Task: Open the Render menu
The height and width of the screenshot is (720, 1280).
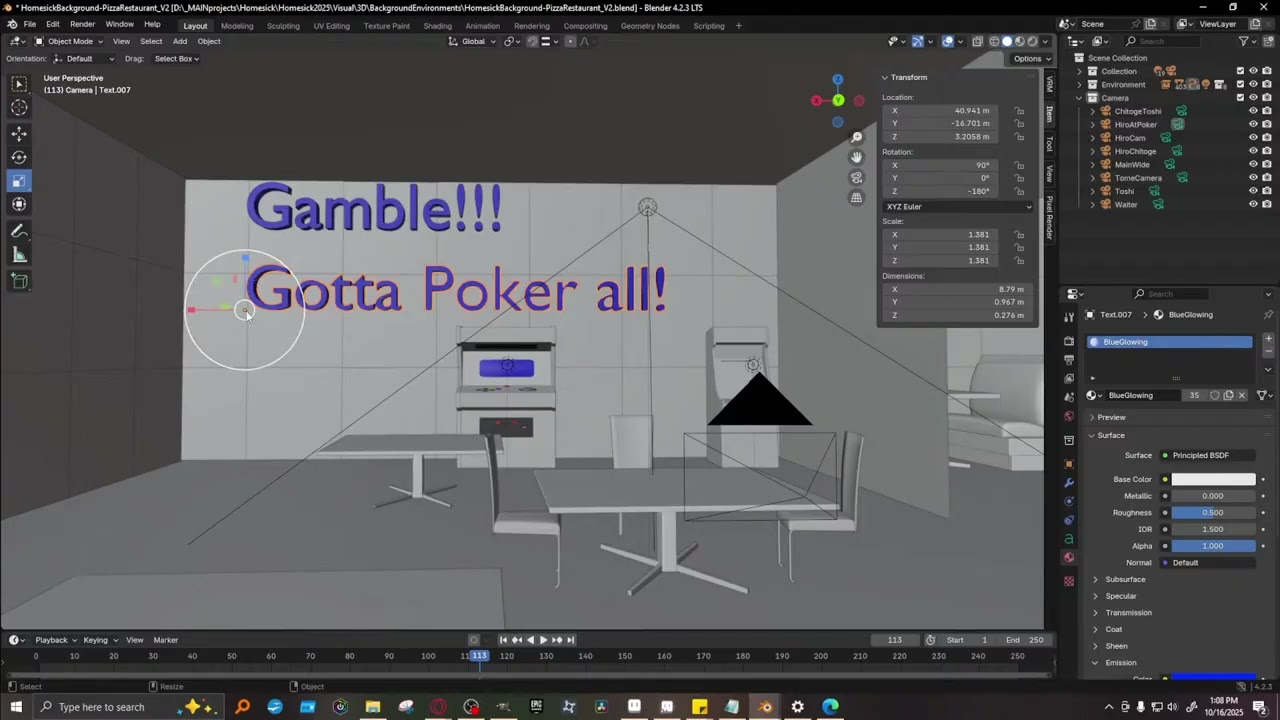Action: click(83, 25)
